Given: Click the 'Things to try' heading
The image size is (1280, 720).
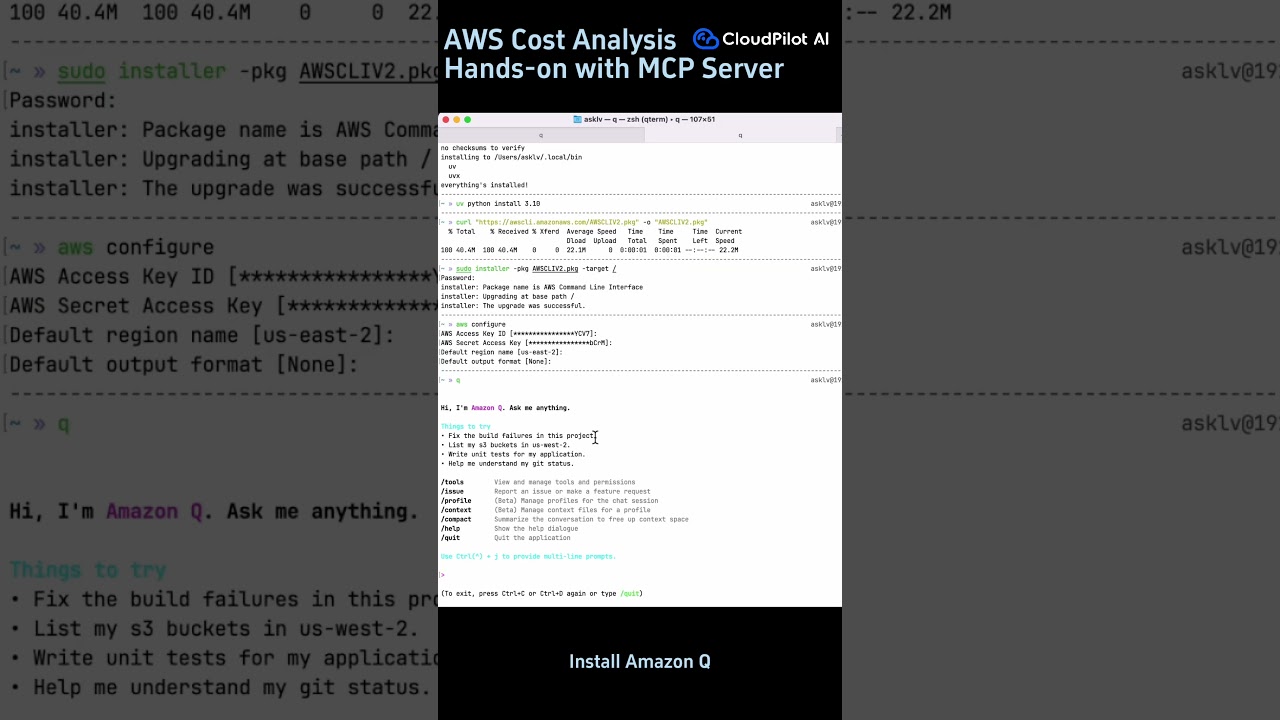Looking at the screenshot, I should point(466,427).
